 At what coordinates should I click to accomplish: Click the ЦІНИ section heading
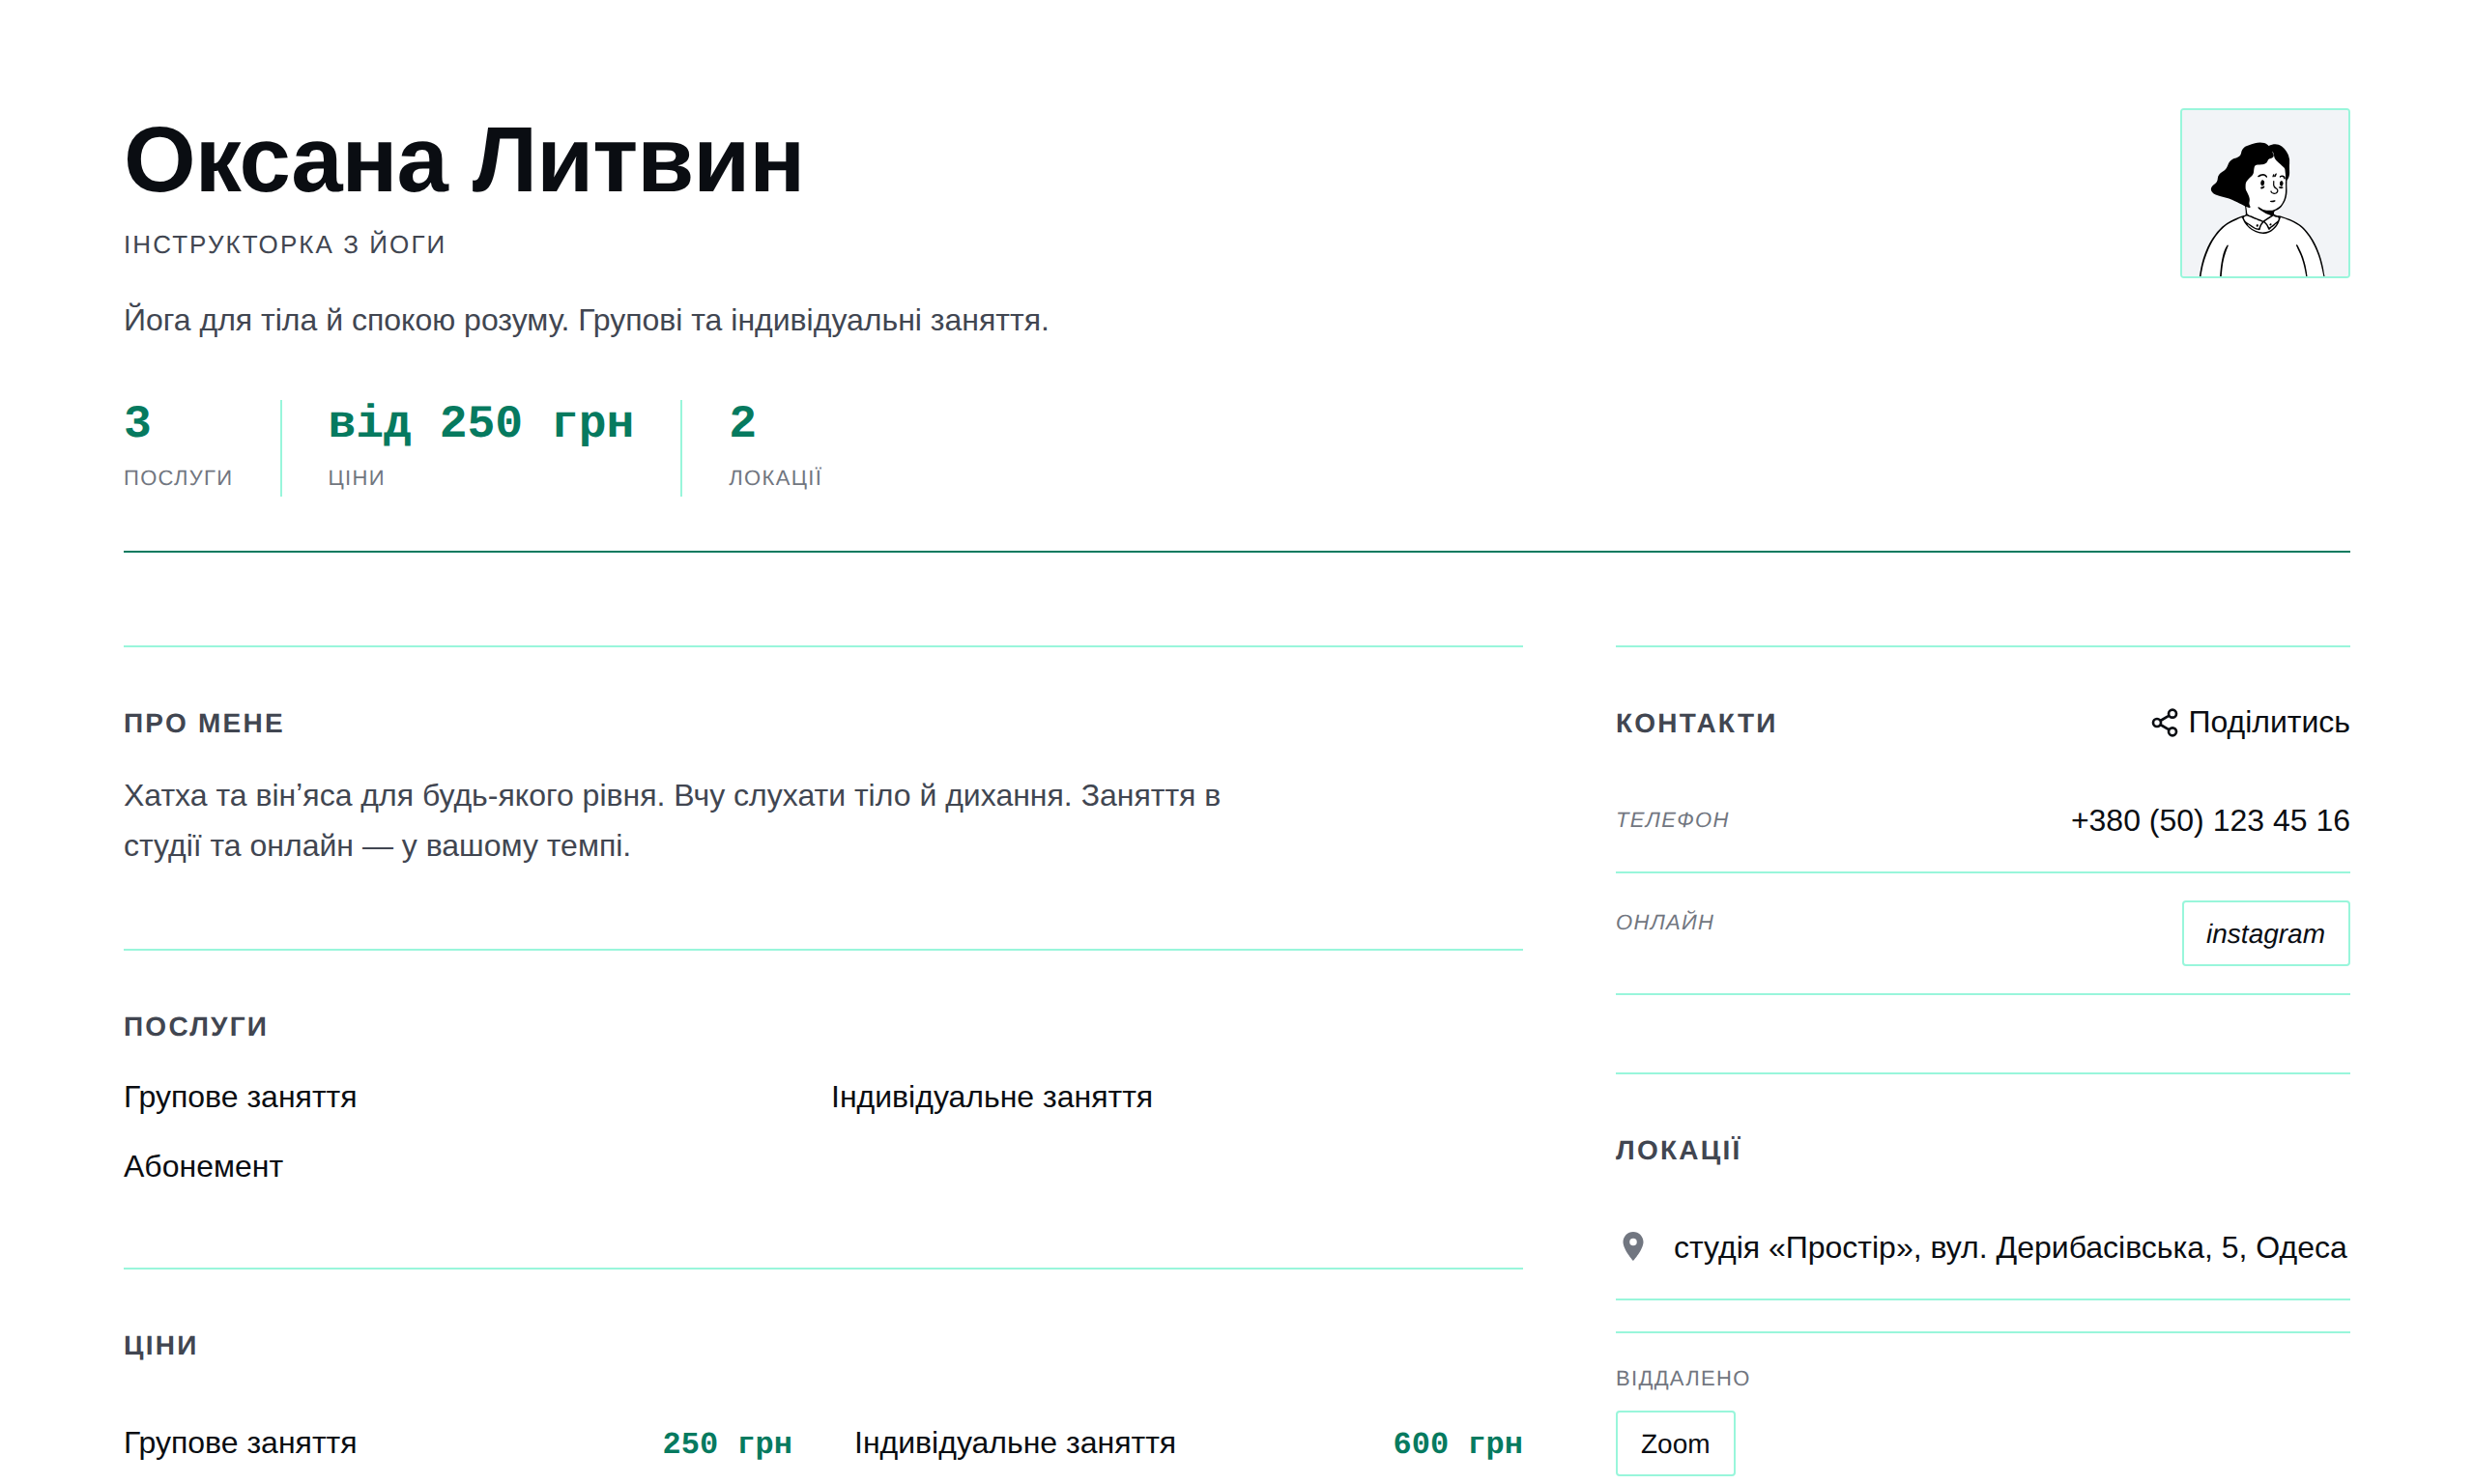pyautogui.click(x=161, y=1345)
